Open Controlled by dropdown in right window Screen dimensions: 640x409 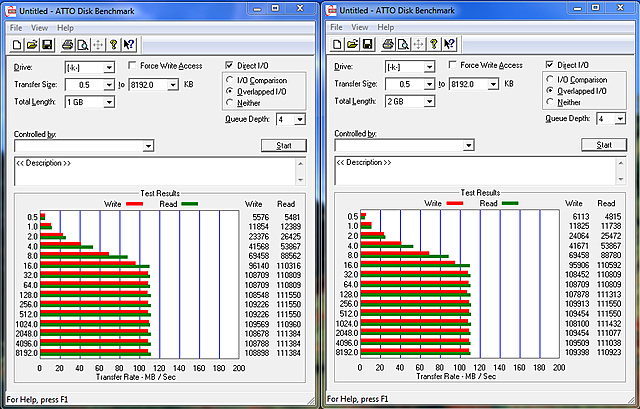pyautogui.click(x=469, y=145)
